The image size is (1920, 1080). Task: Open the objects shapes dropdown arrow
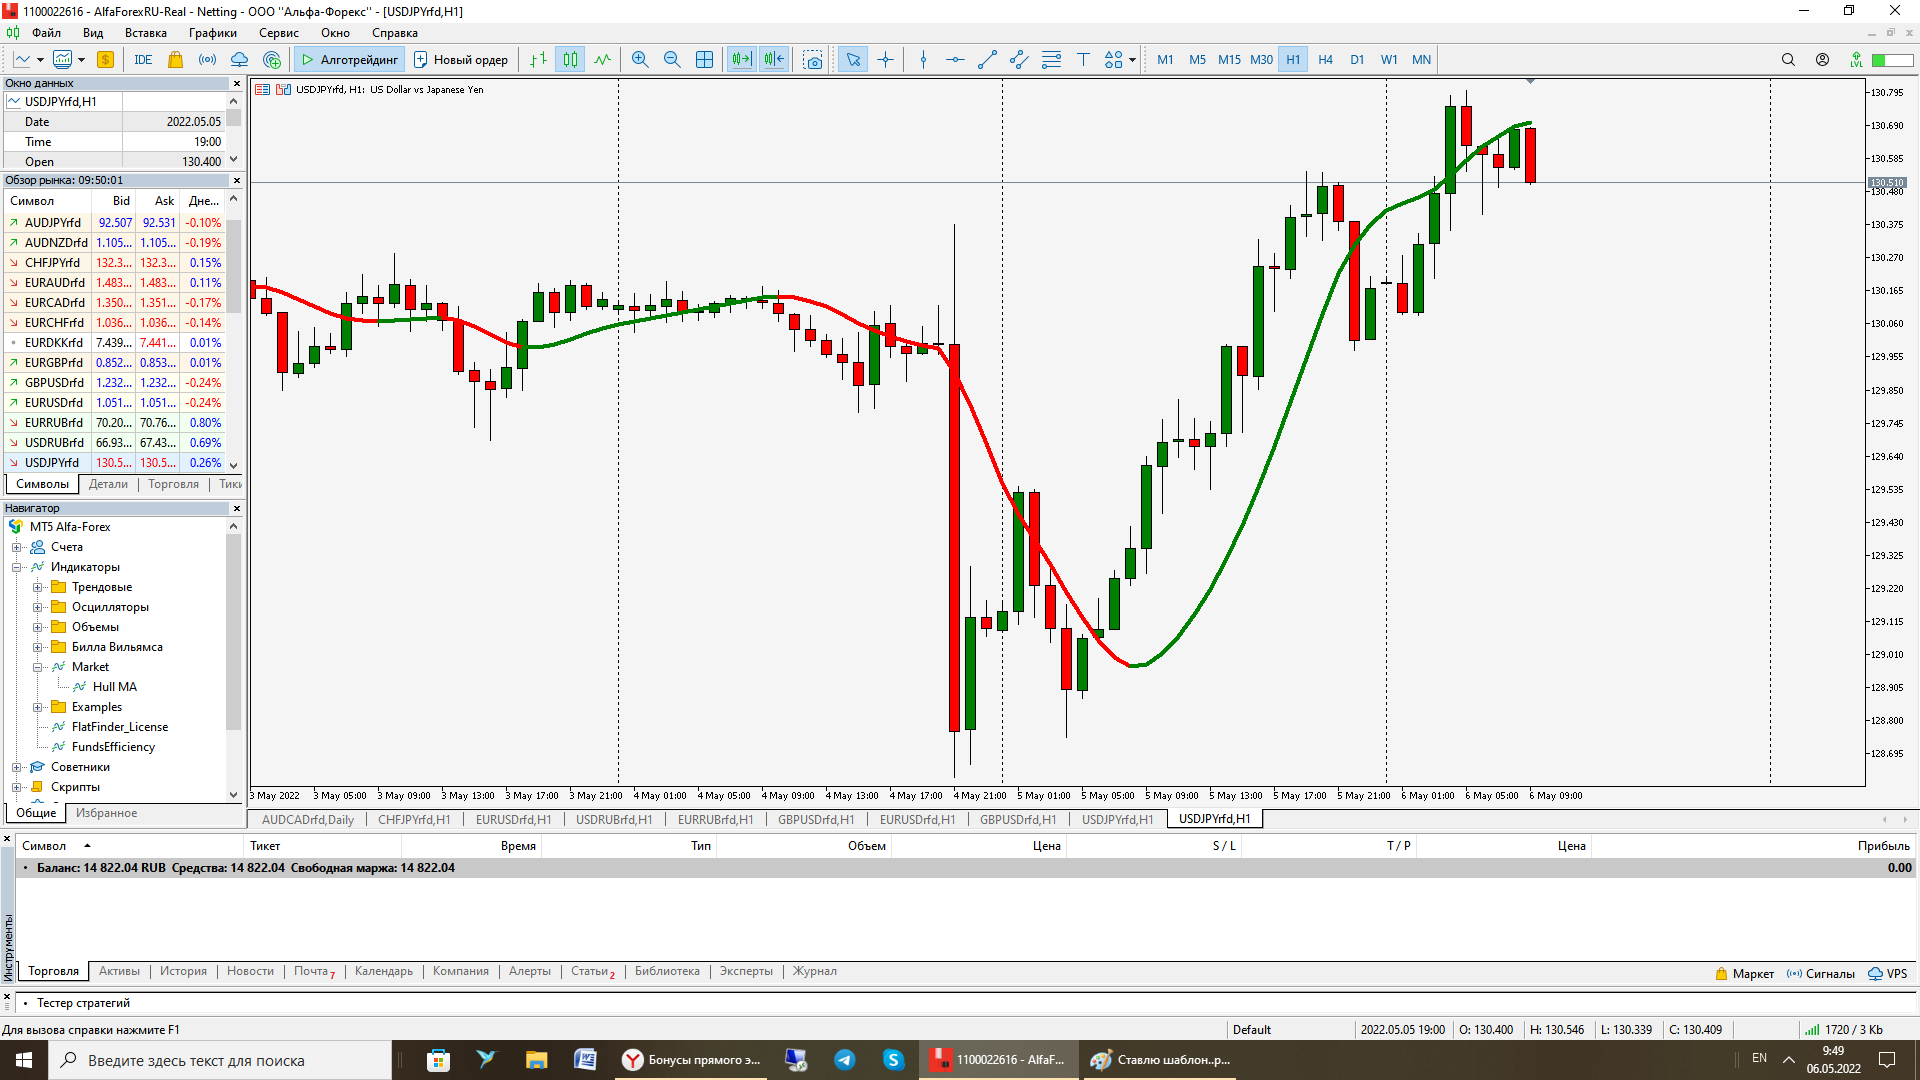[1132, 60]
